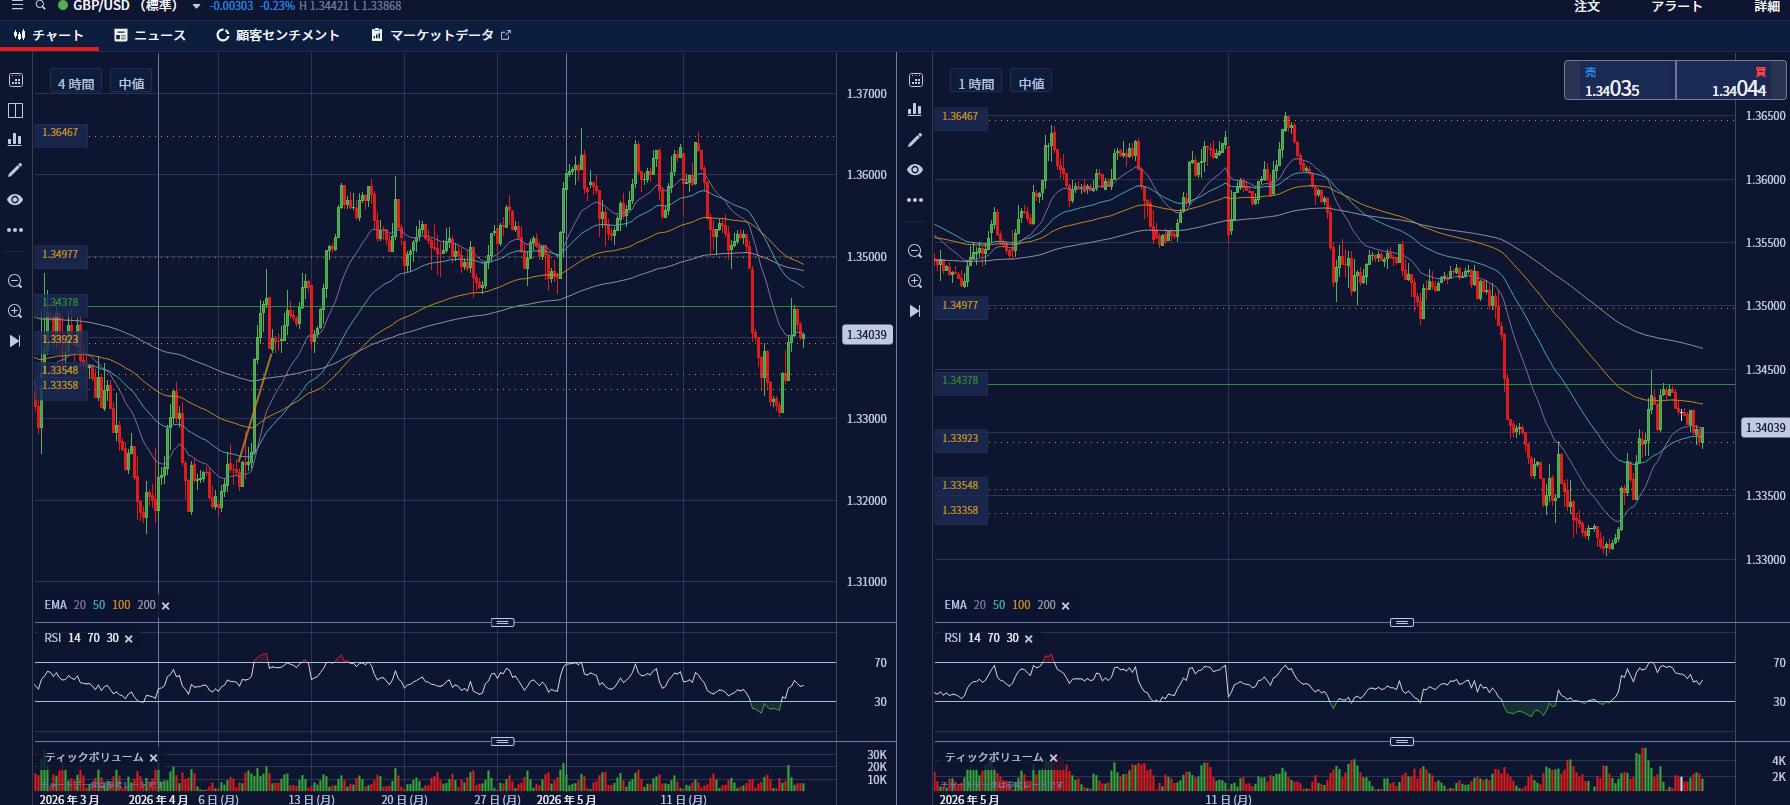Image resolution: width=1790 pixels, height=805 pixels.
Task: Zoom out on the 1時間 chart
Action: (x=915, y=251)
